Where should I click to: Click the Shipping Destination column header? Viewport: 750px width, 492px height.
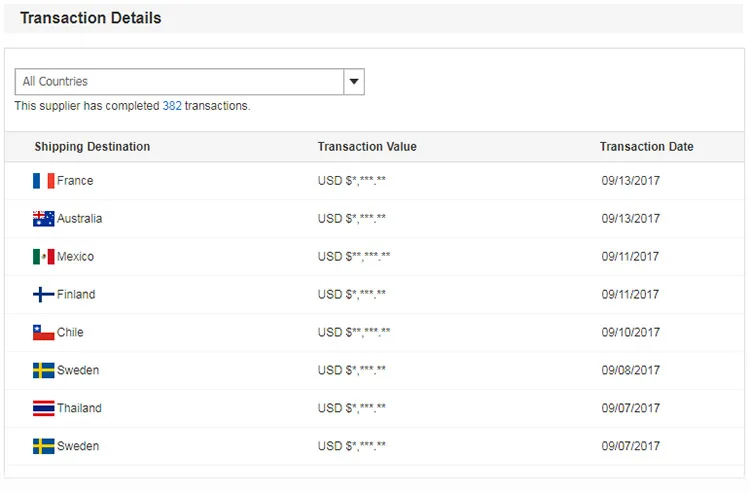click(x=92, y=147)
